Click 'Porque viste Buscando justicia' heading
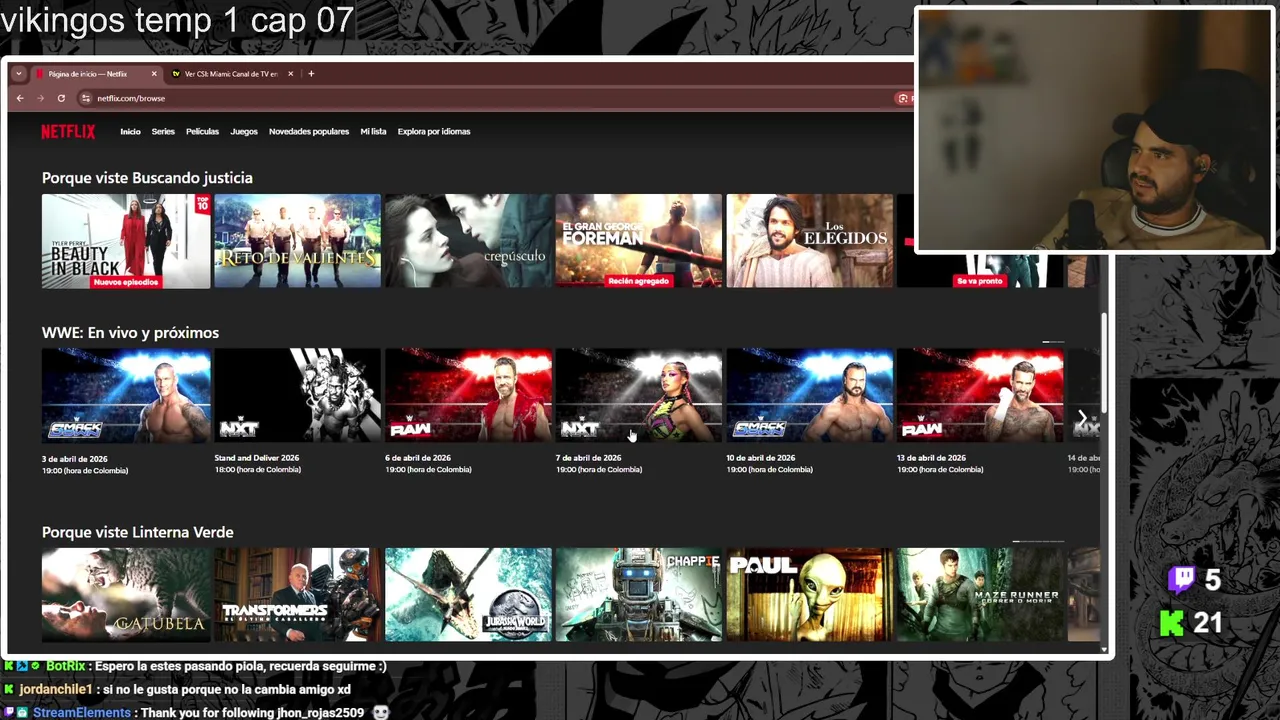 [x=147, y=178]
